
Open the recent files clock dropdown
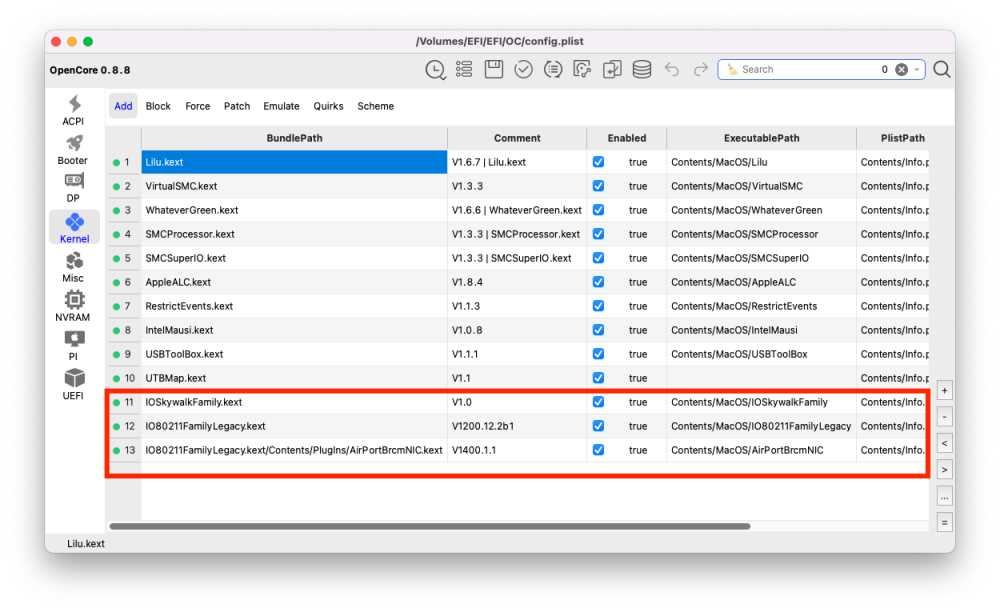pyautogui.click(x=435, y=69)
